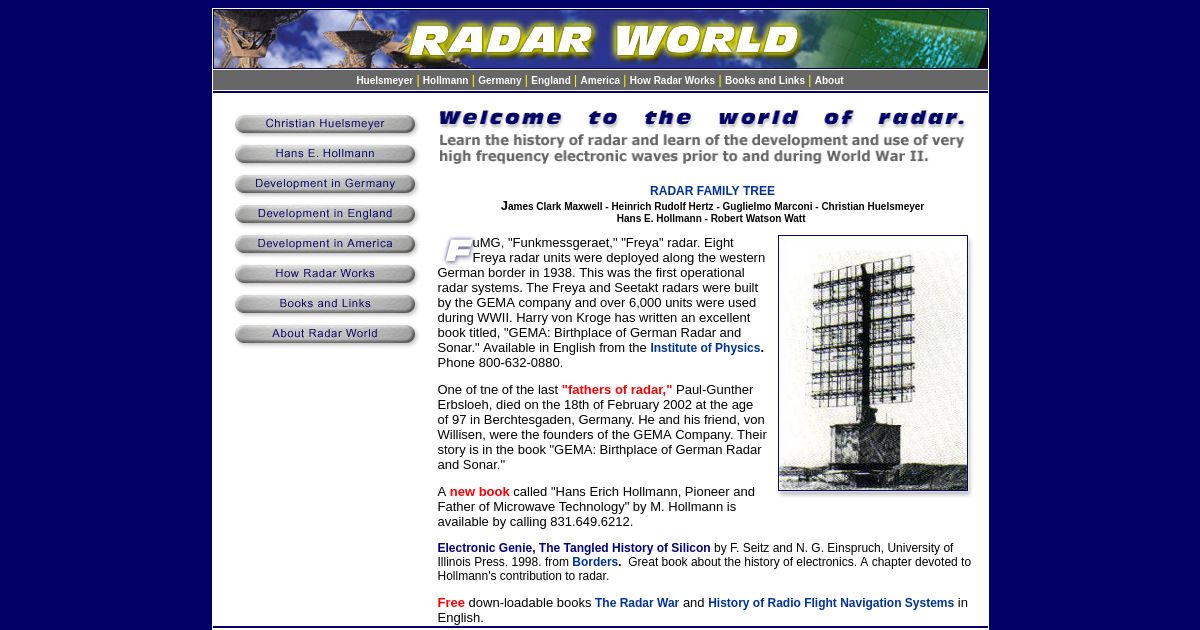Select Germany in the top navigation bar
Screen dimensions: 1200x630
click(x=499, y=81)
